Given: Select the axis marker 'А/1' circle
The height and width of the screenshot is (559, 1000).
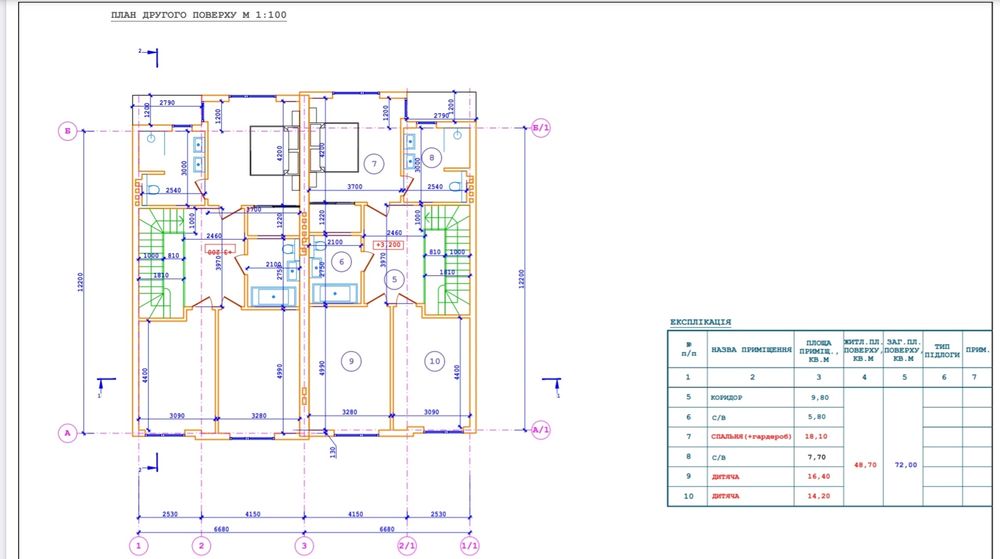Looking at the screenshot, I should tap(540, 430).
